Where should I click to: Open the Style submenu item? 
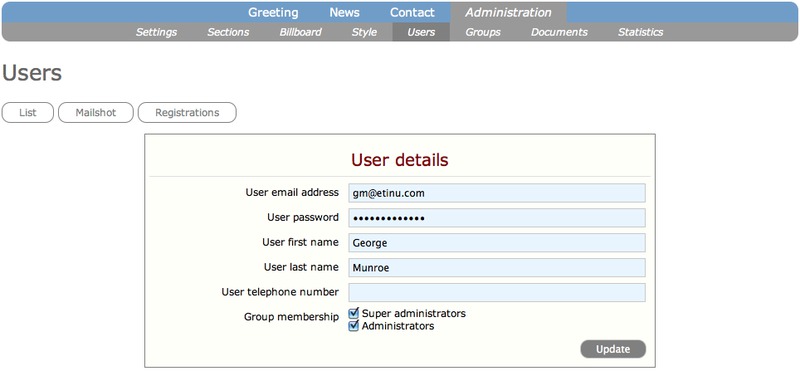tap(364, 32)
